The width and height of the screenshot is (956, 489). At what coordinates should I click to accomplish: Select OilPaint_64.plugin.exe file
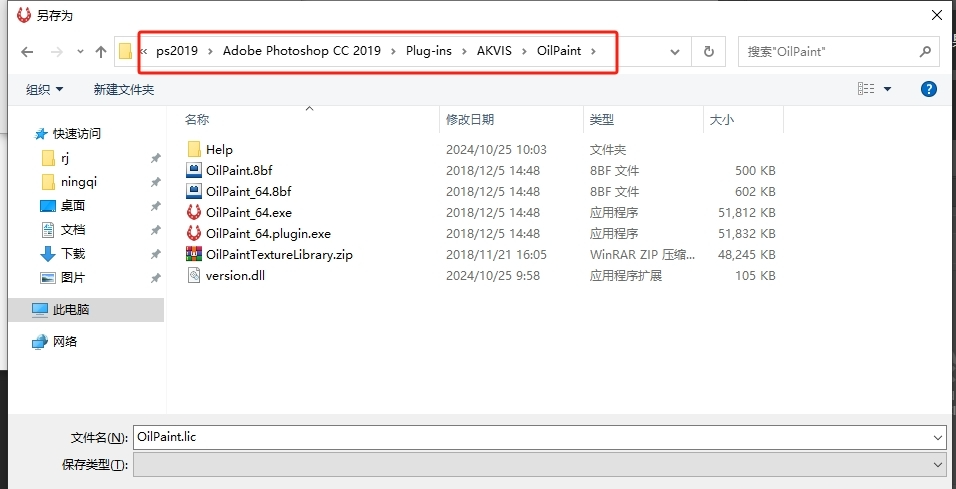tap(268, 234)
